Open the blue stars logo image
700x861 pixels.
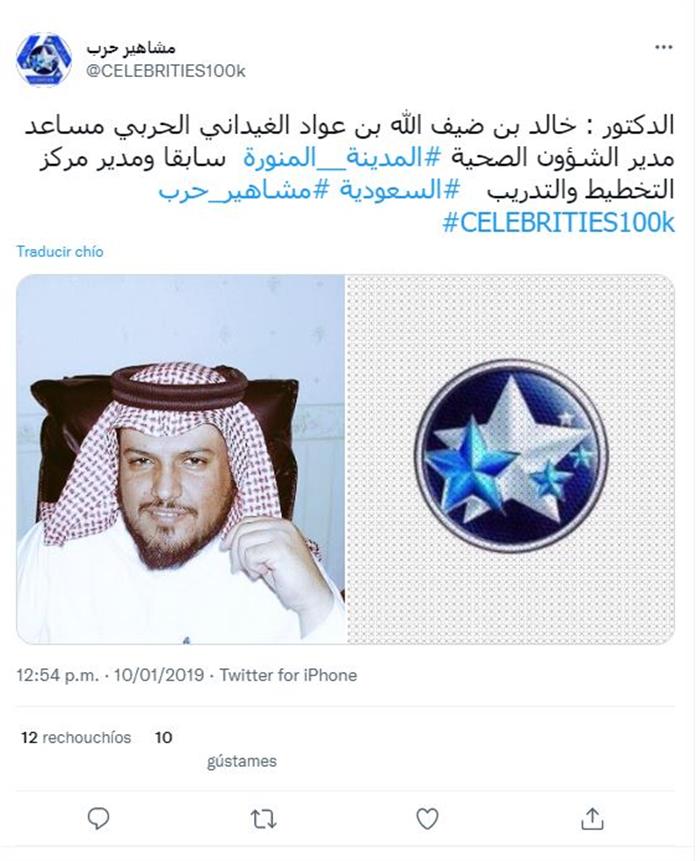[511, 459]
